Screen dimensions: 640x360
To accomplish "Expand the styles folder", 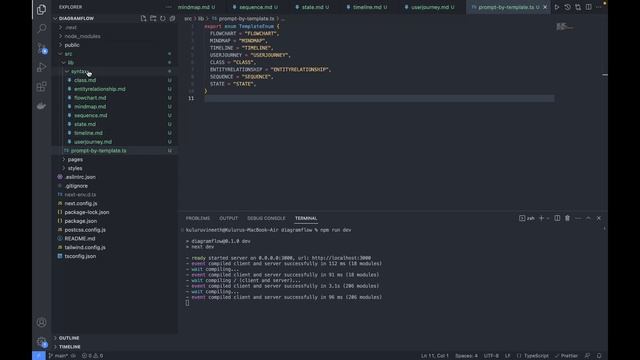I will 75,168.
